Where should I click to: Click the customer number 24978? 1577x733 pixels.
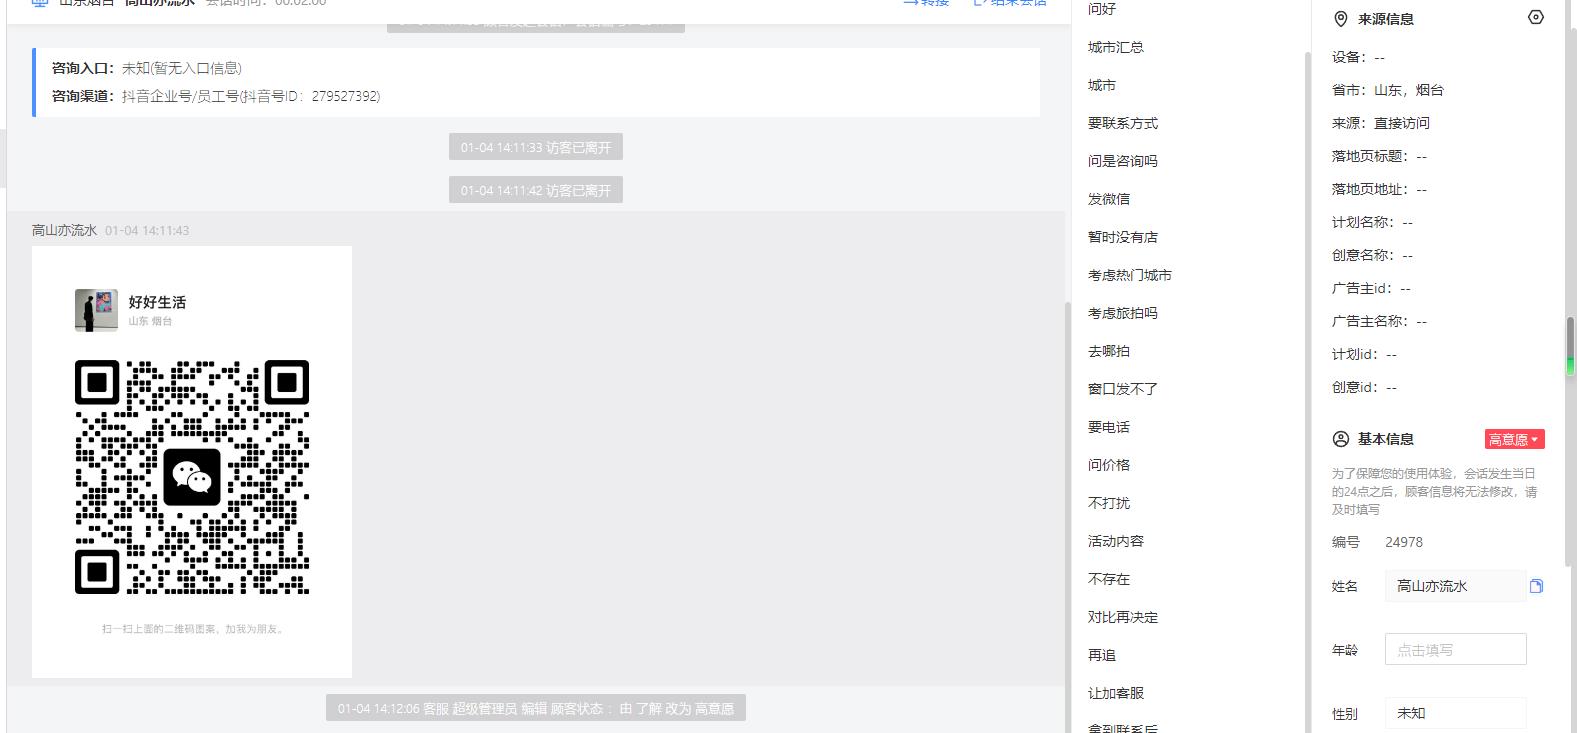coord(1404,542)
